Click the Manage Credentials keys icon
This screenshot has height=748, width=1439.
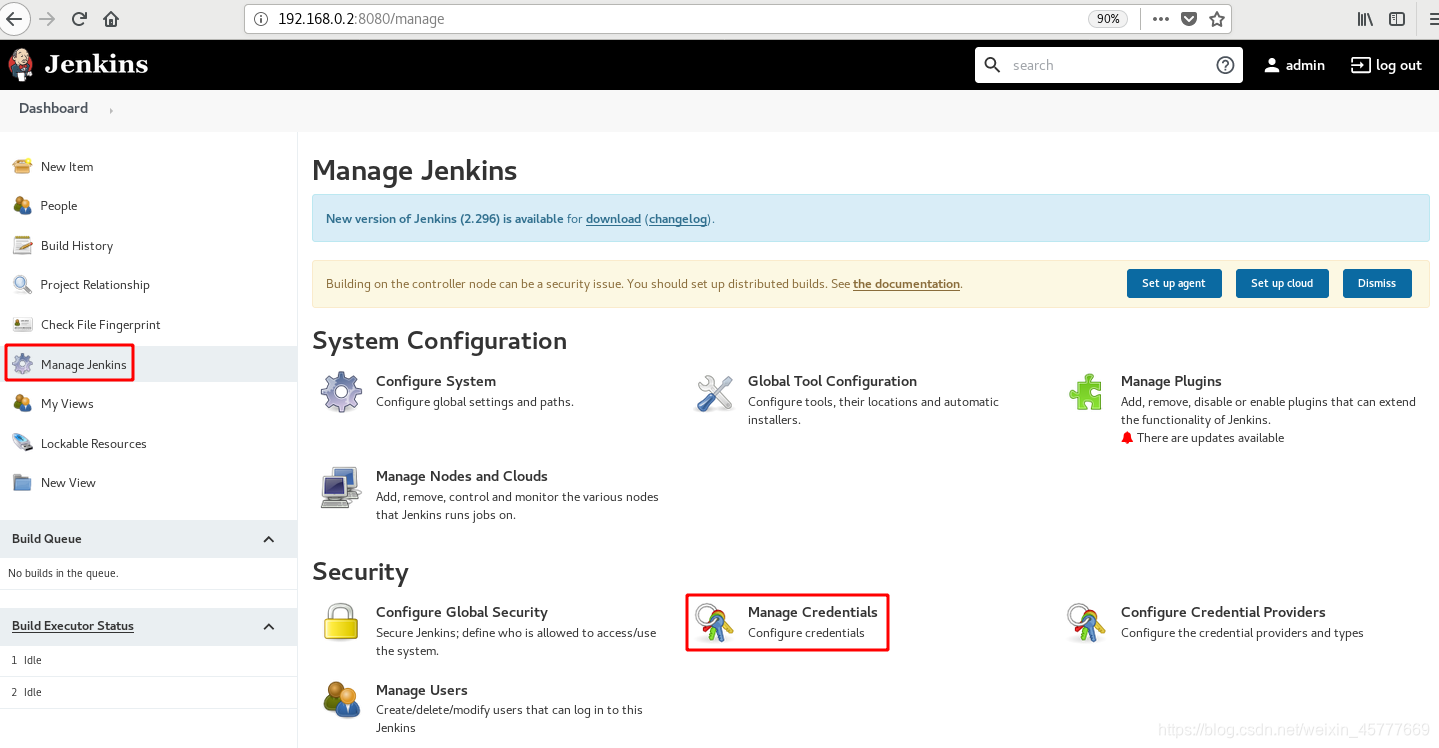pos(714,622)
